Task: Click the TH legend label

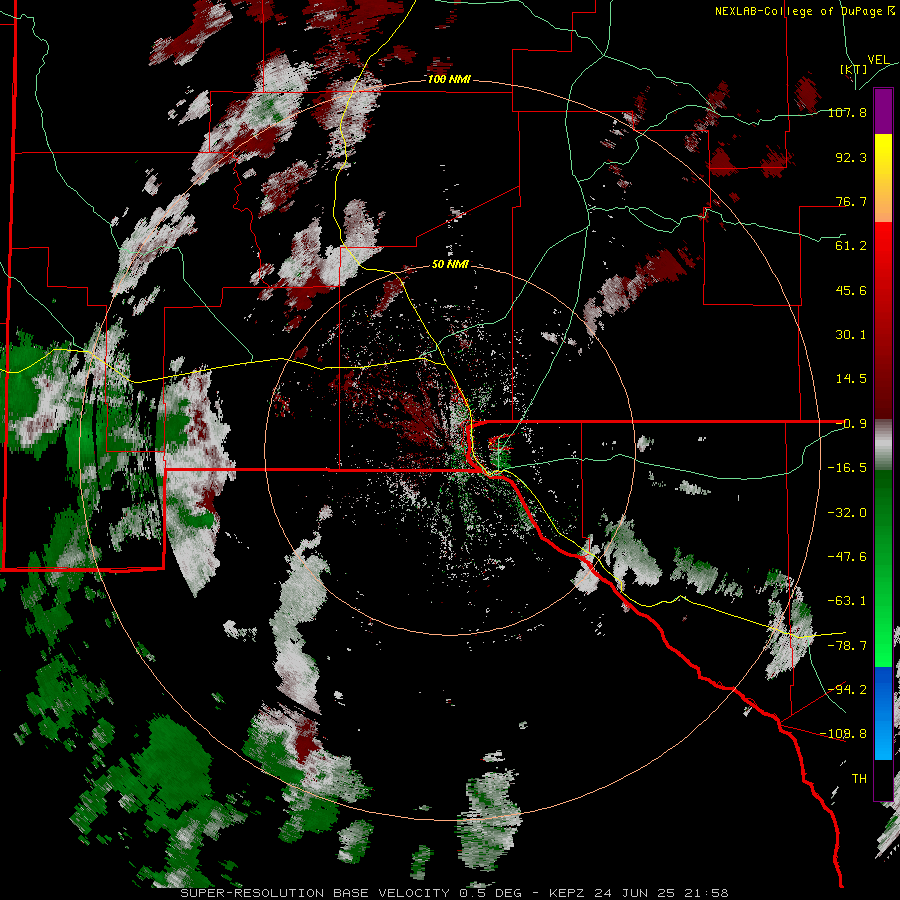Action: [859, 779]
